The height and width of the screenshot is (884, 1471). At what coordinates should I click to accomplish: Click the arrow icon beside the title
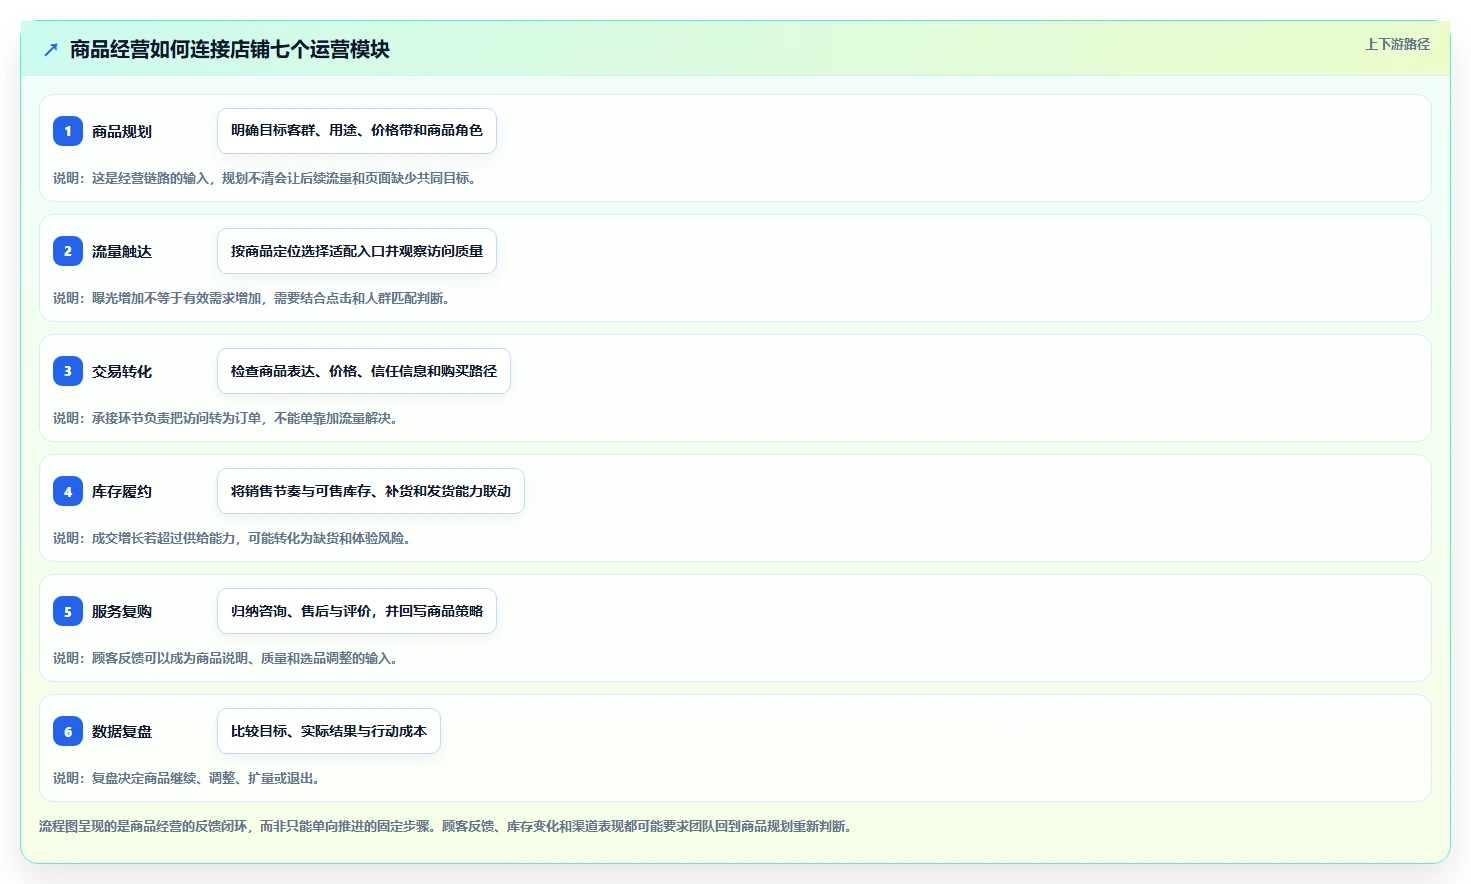[51, 49]
